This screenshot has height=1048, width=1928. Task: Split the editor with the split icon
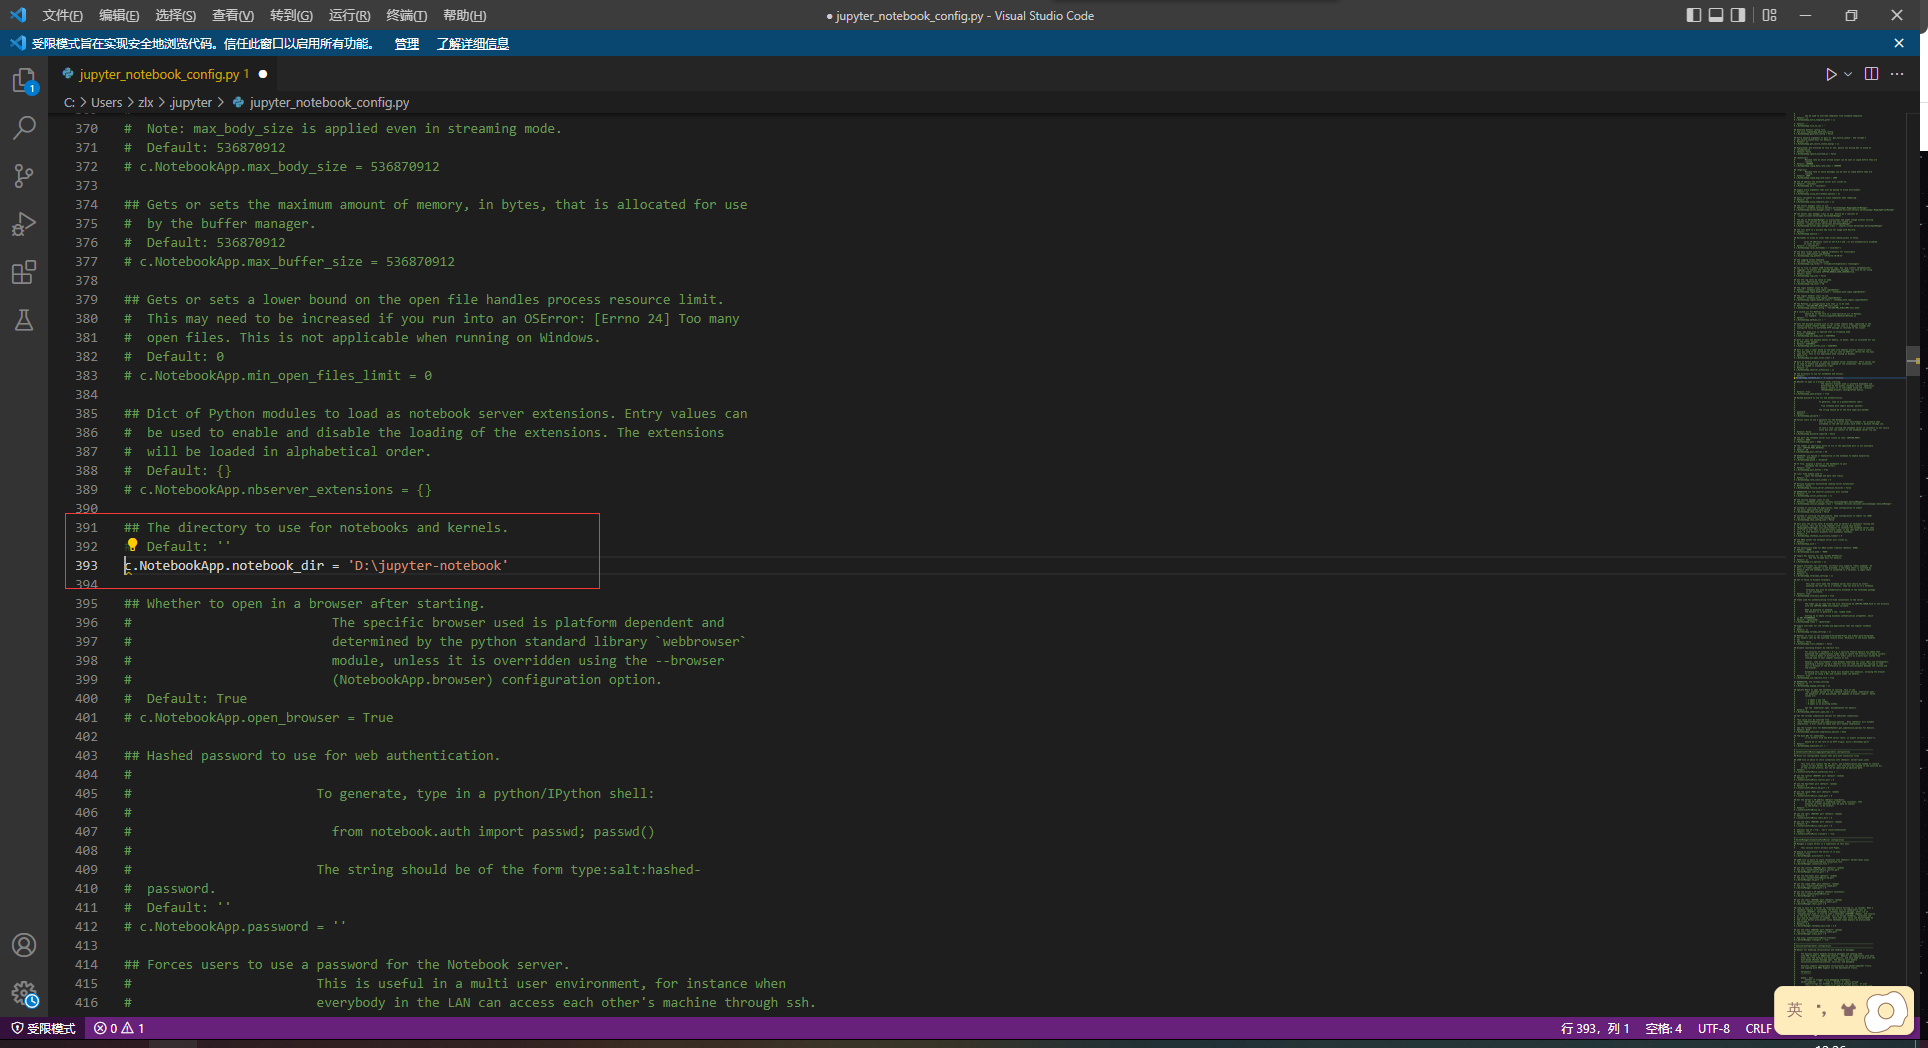(1871, 73)
